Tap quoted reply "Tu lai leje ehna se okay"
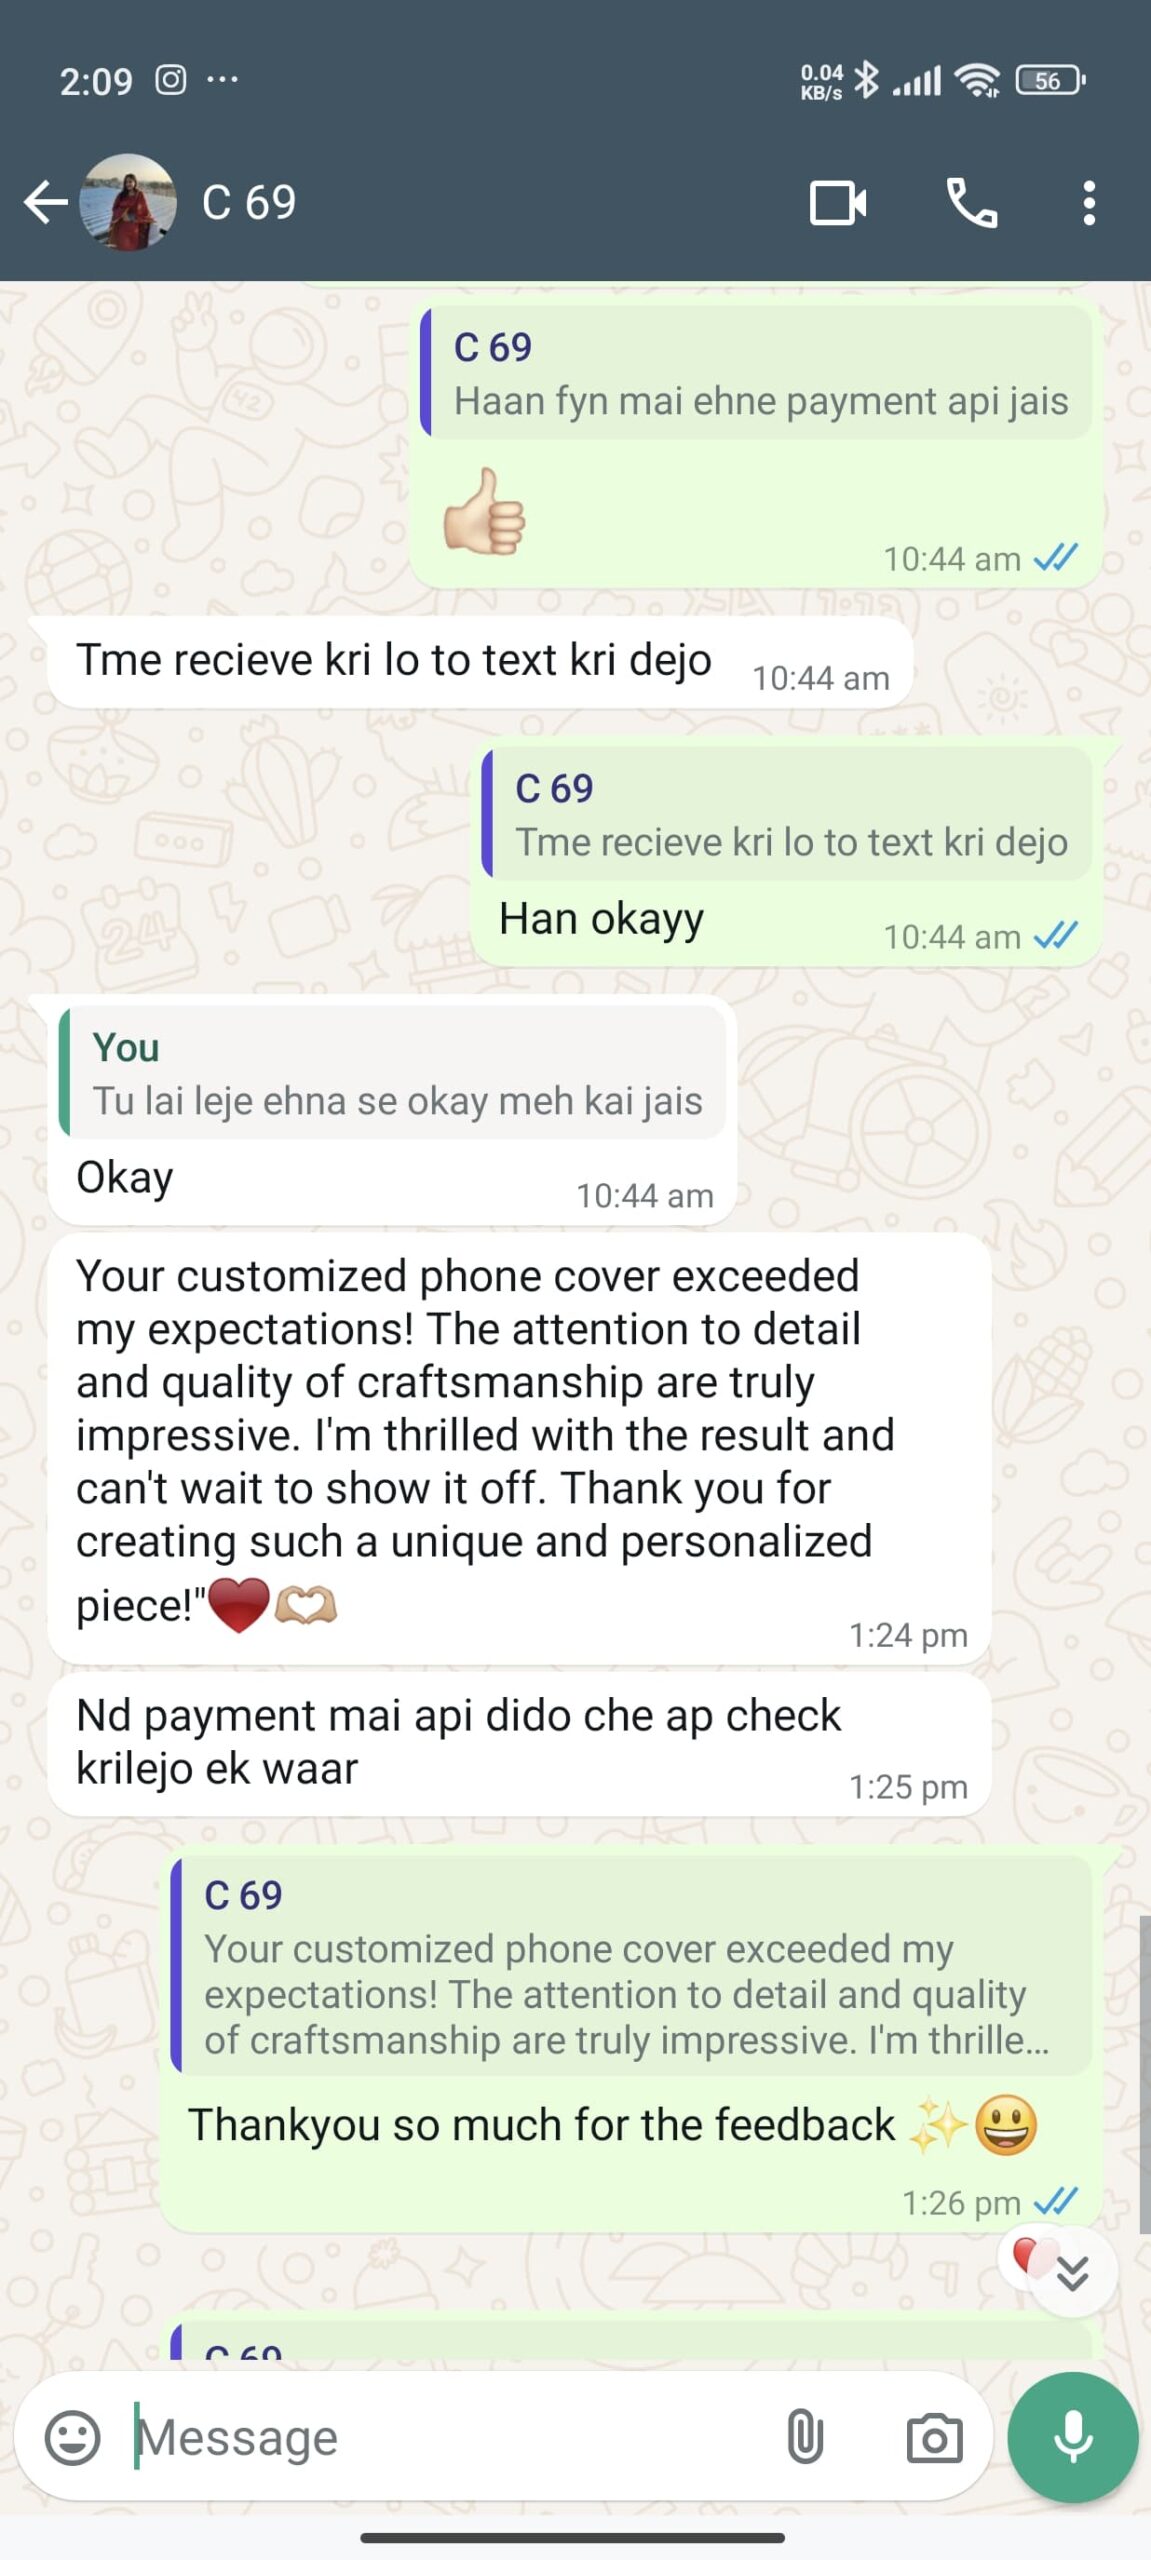 point(393,1073)
